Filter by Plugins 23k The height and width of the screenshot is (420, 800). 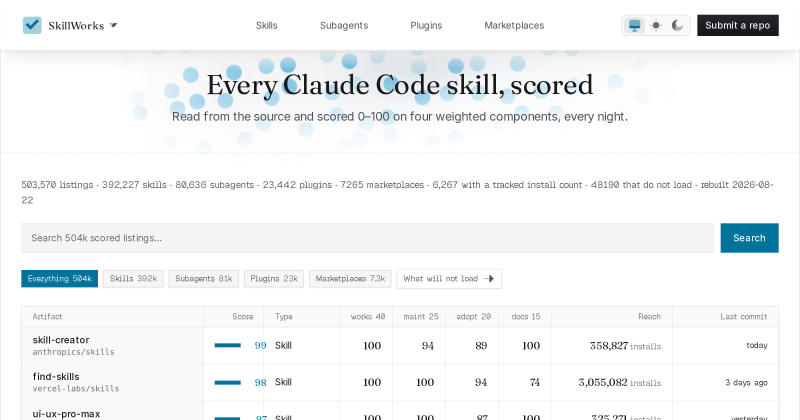click(x=274, y=279)
